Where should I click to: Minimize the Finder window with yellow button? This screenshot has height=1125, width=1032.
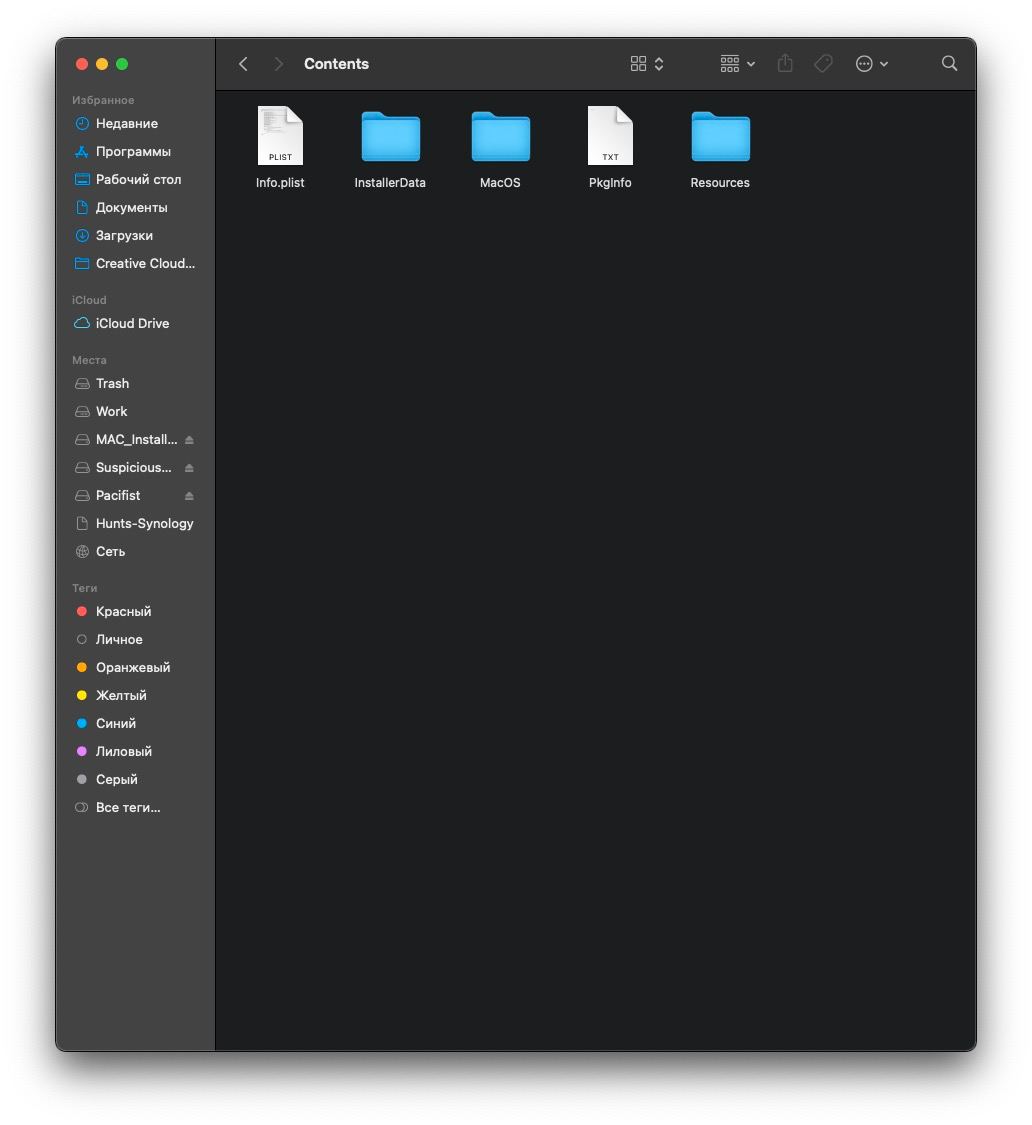(x=102, y=64)
